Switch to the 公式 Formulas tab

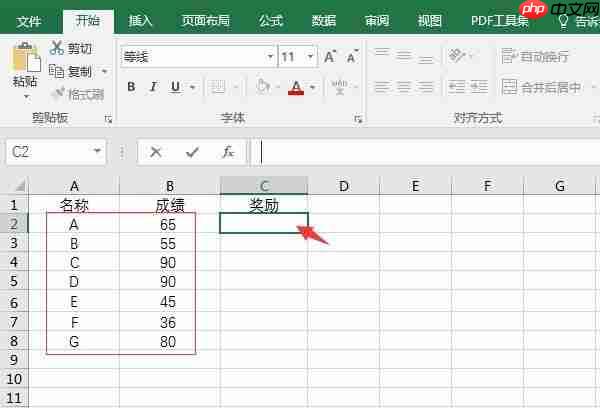[271, 21]
